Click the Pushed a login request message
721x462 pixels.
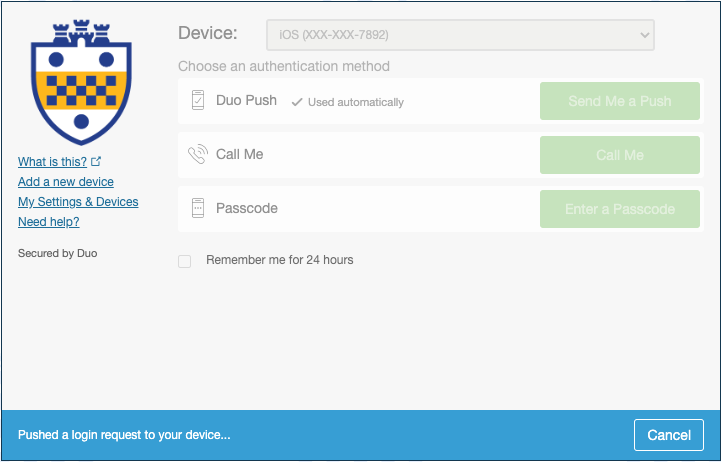pos(124,435)
